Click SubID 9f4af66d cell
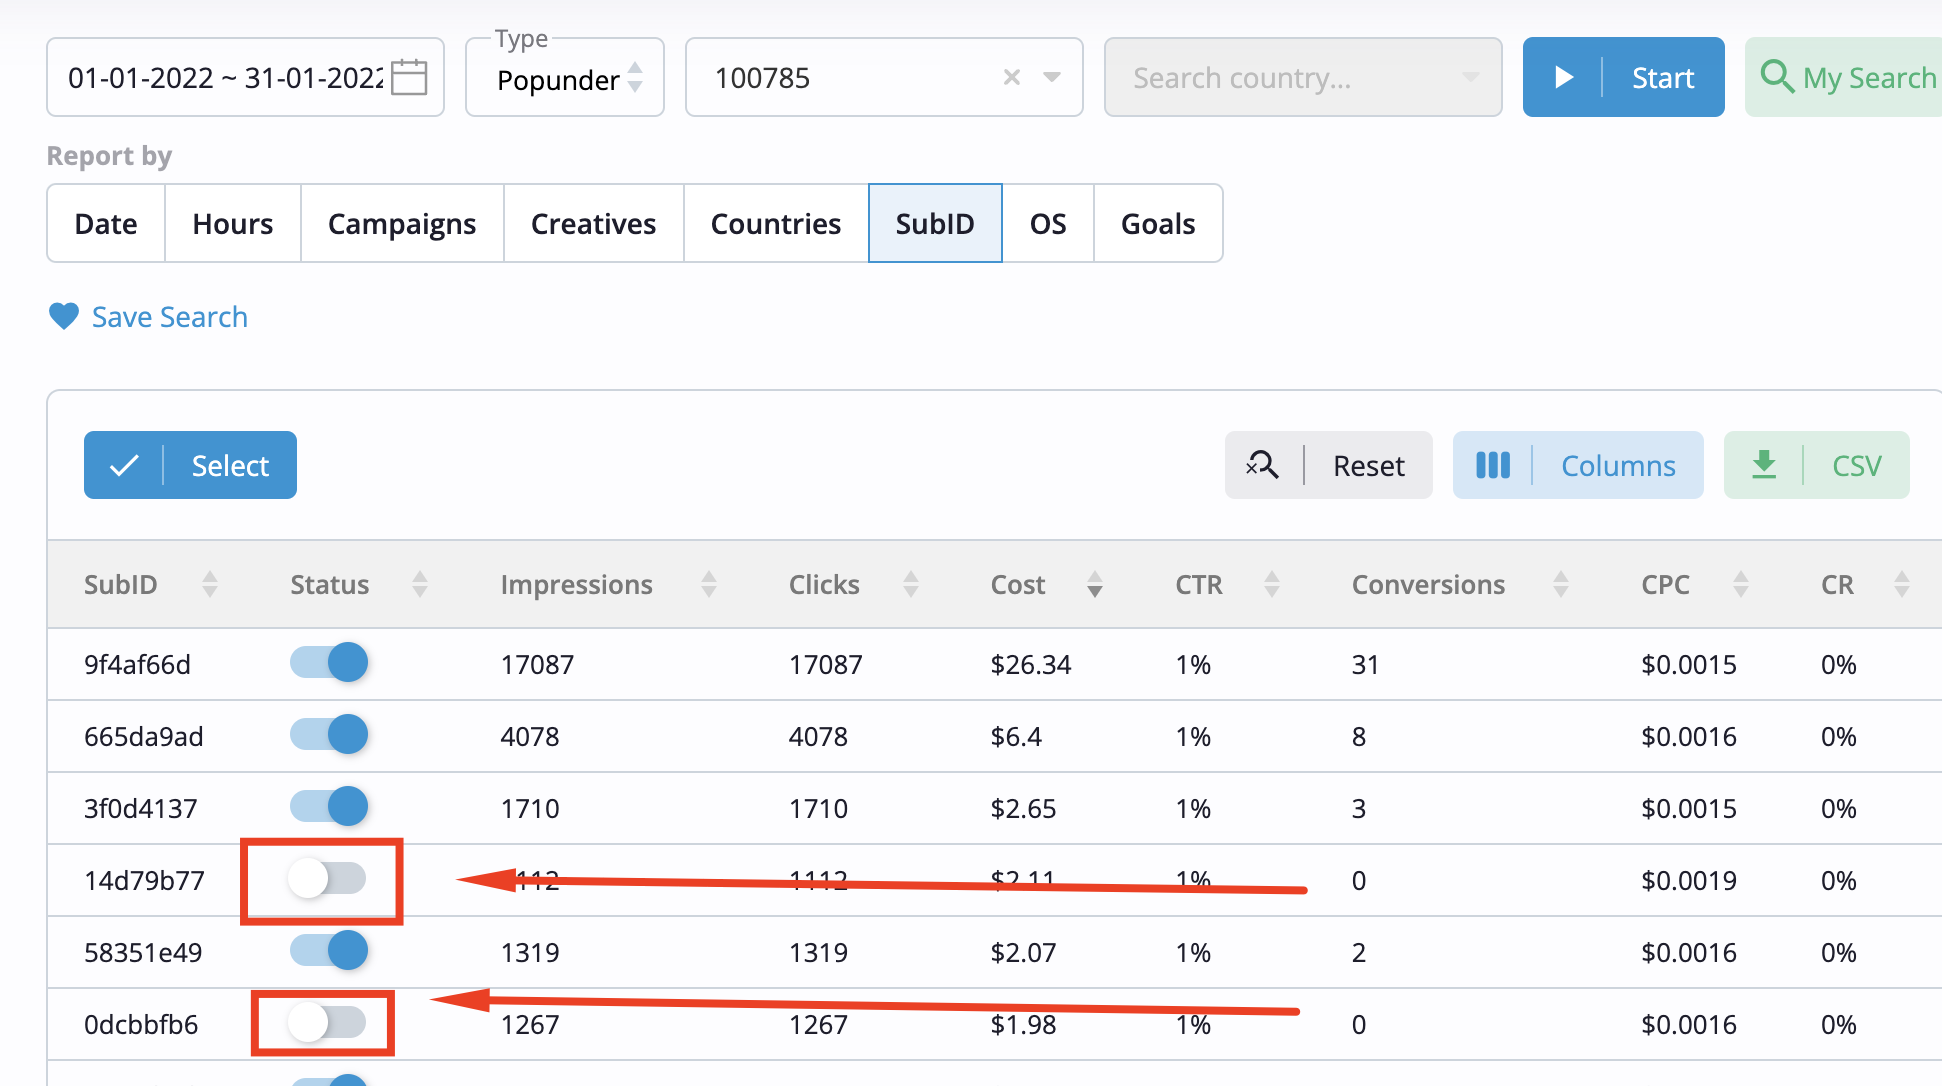The width and height of the screenshot is (1942, 1086). pyautogui.click(x=137, y=664)
